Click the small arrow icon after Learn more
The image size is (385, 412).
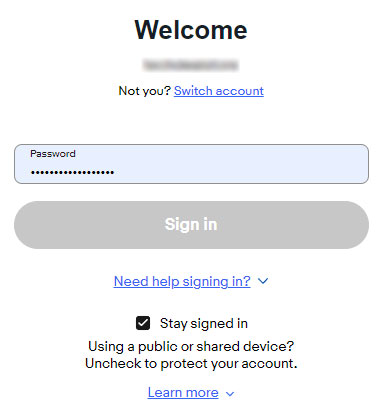point(230,394)
